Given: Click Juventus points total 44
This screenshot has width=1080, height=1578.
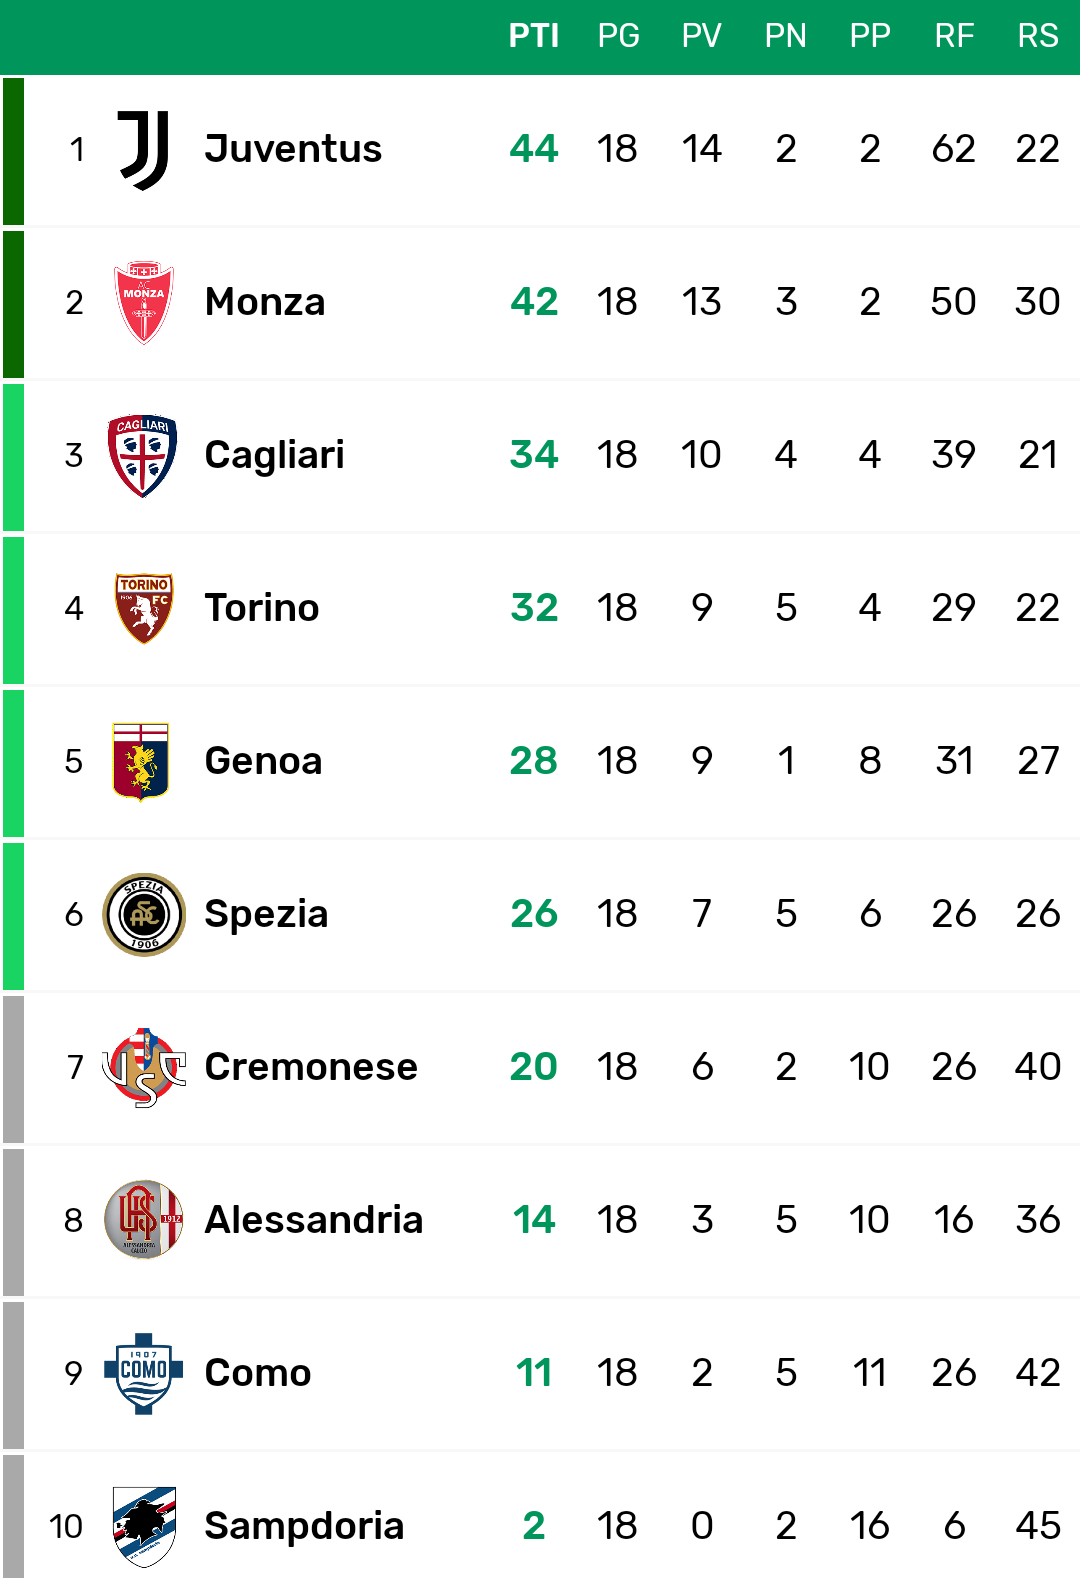Looking at the screenshot, I should point(534,149).
